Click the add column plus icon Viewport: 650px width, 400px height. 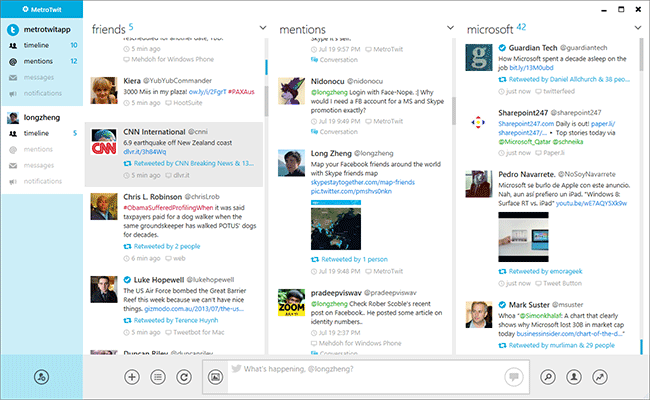coord(132,377)
